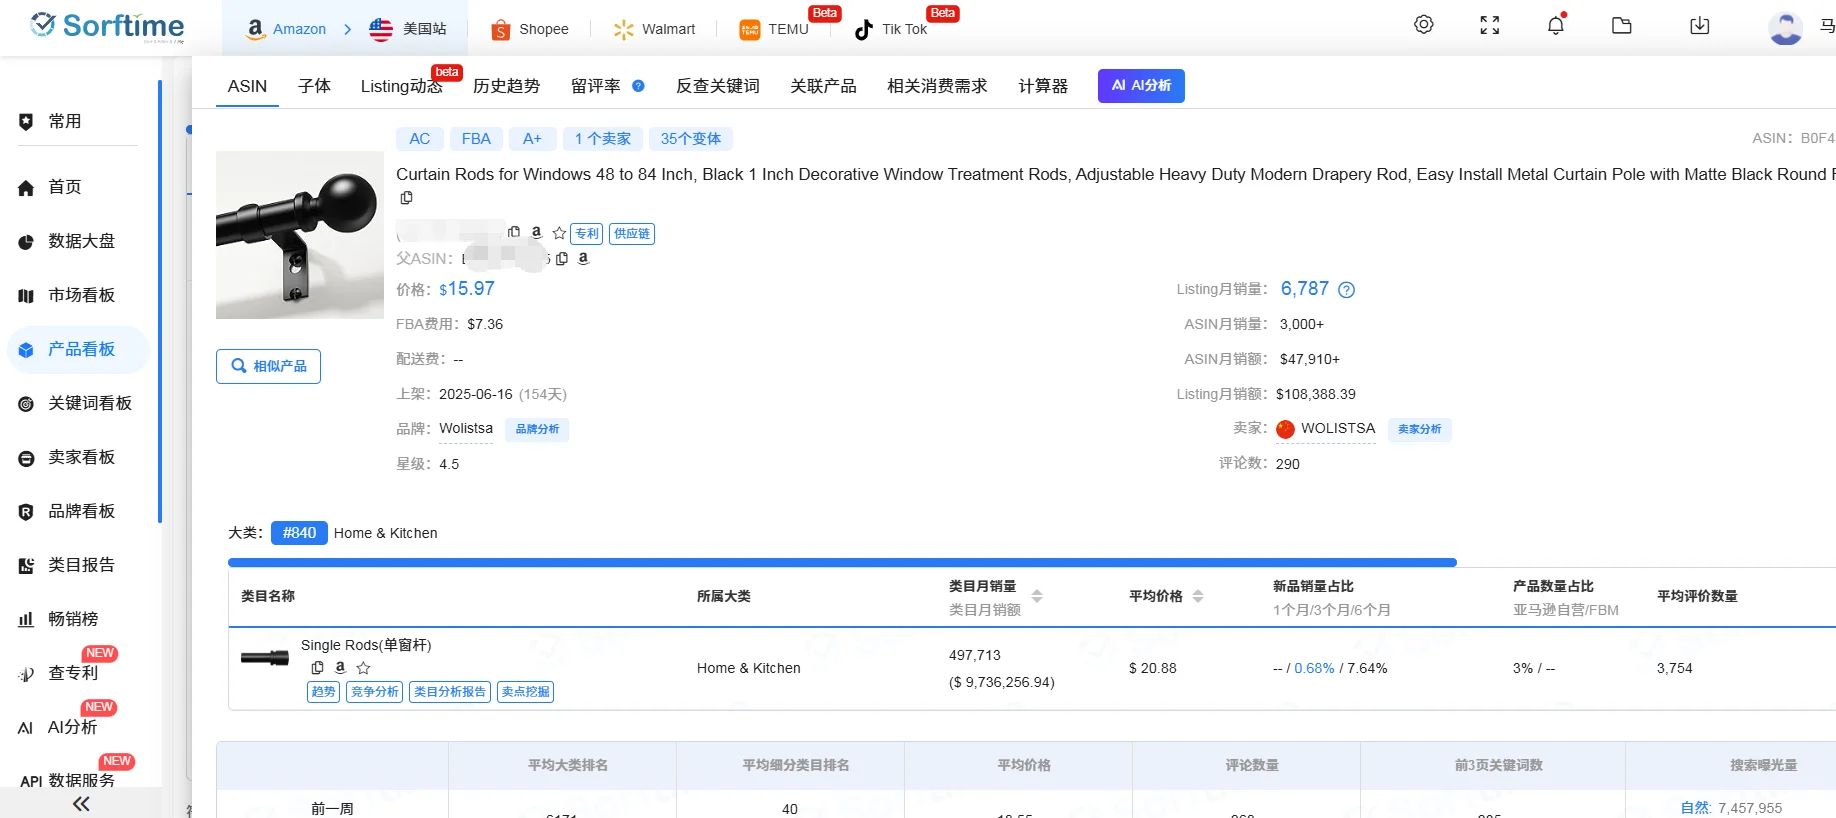The width and height of the screenshot is (1836, 818).
Task: Open the 计算器 tab
Action: (x=1043, y=86)
